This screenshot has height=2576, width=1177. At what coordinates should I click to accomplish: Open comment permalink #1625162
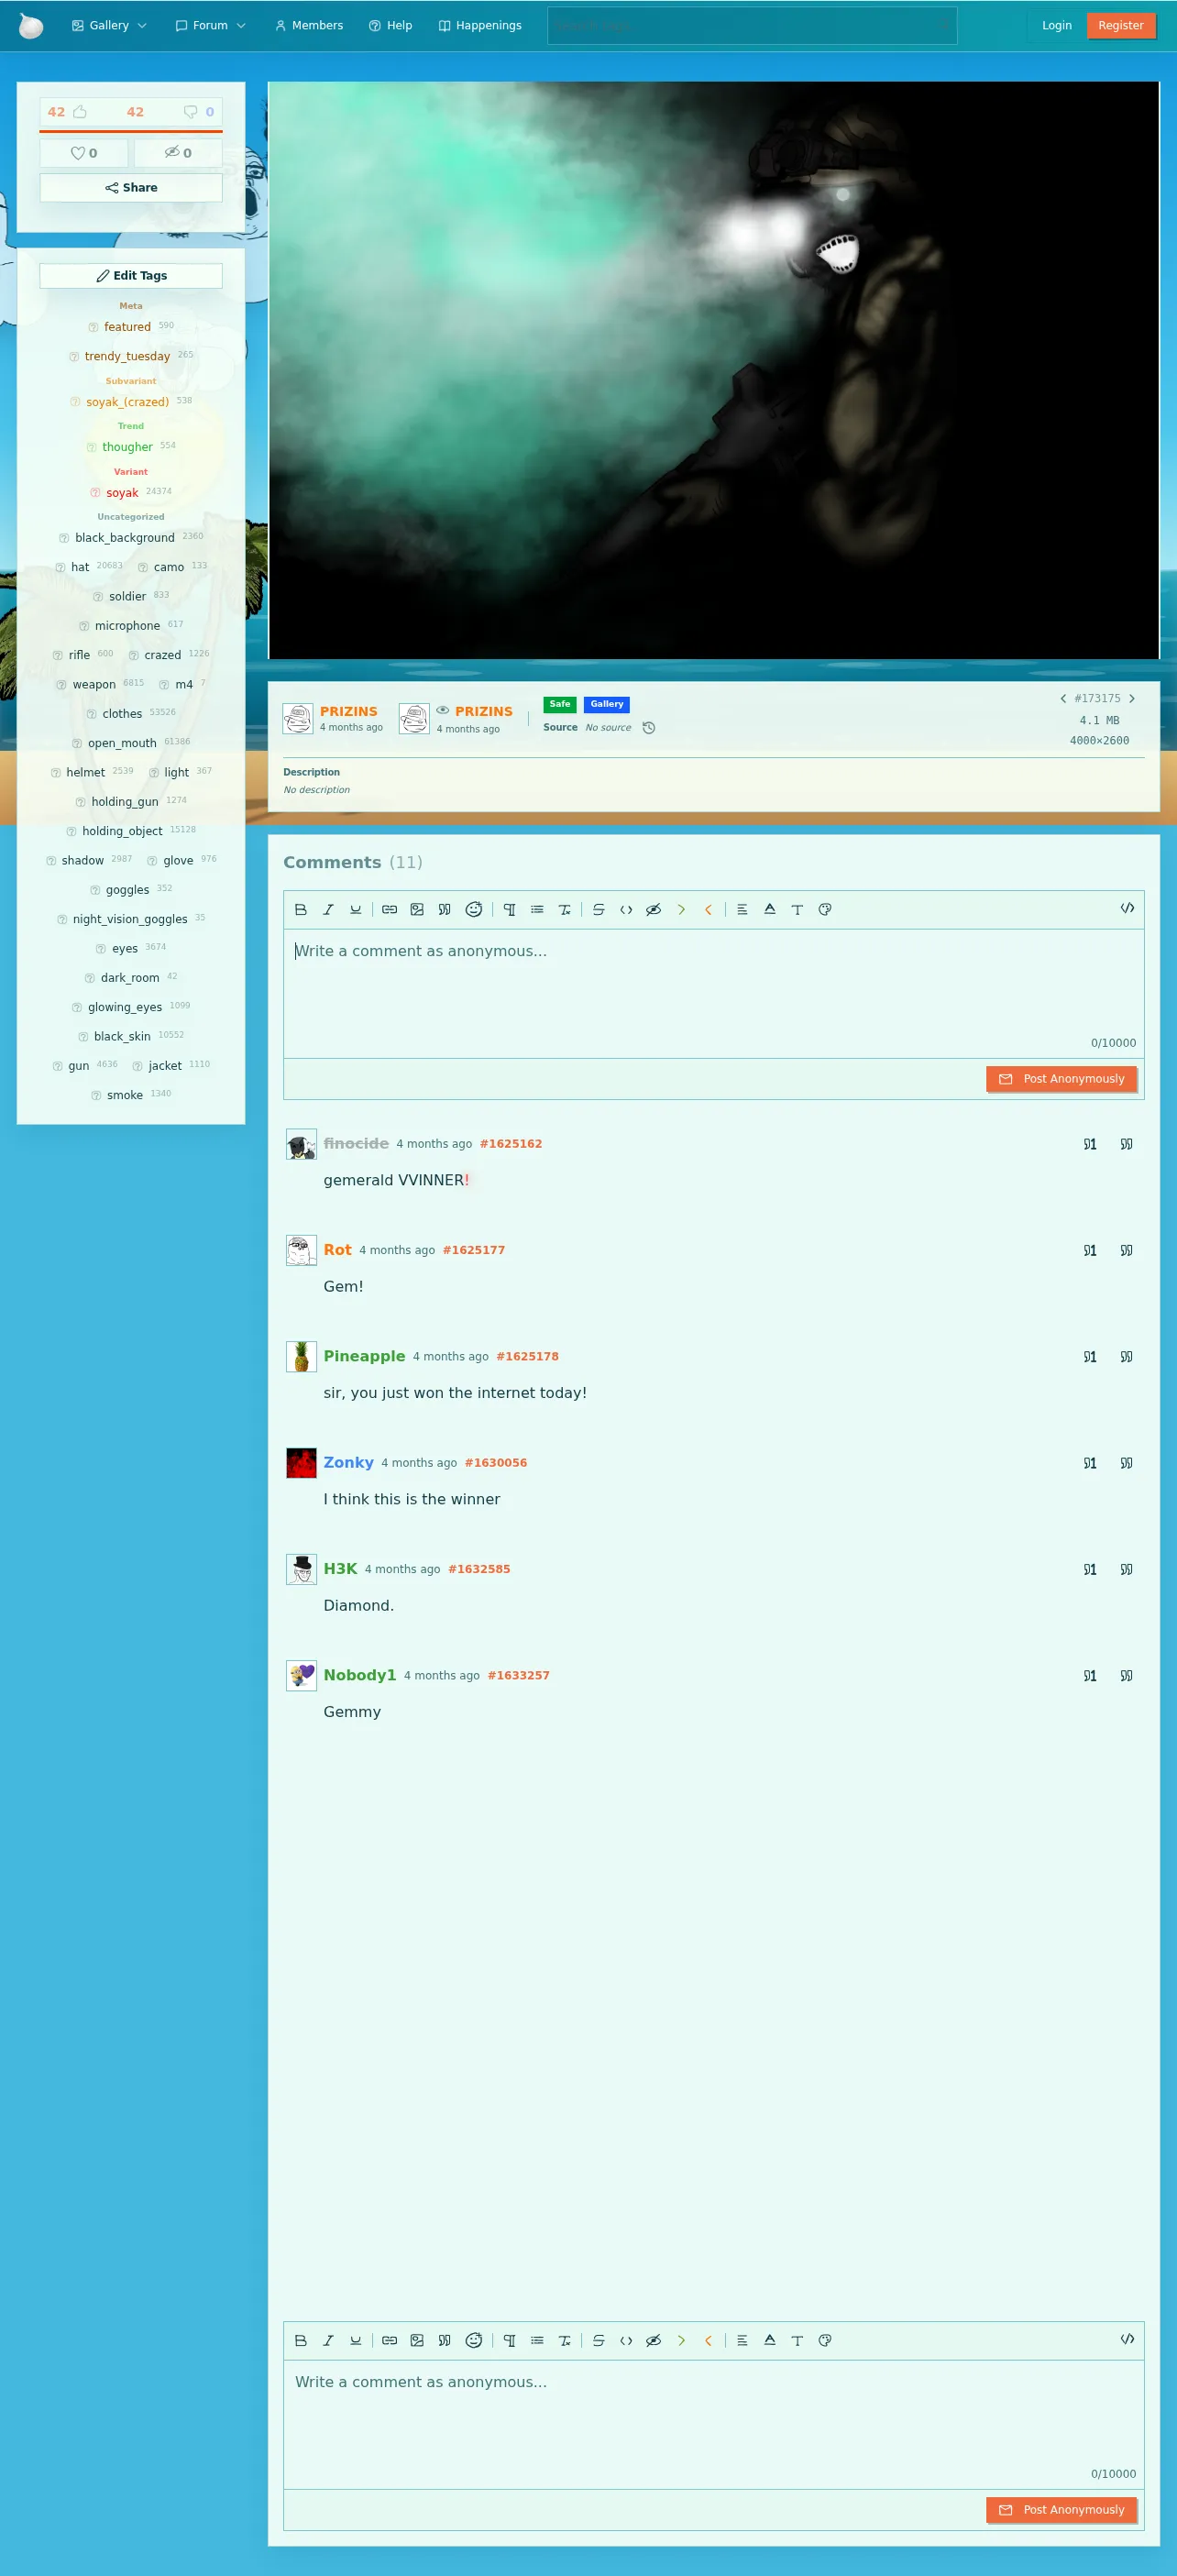511,1144
